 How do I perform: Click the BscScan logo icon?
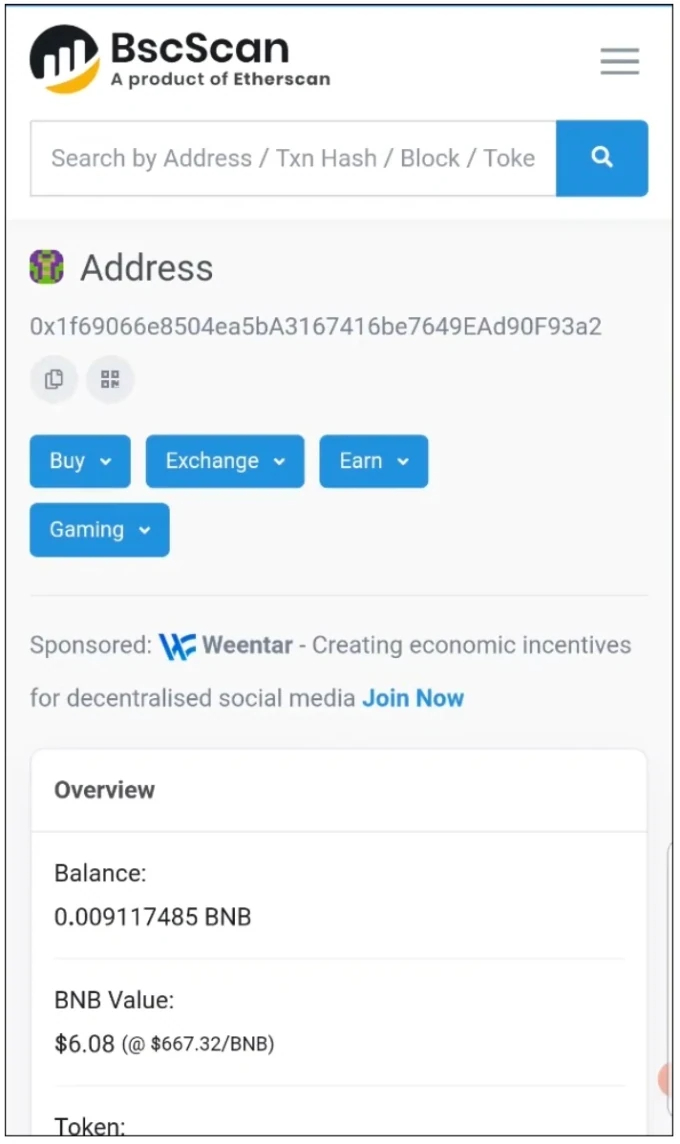coord(64,59)
